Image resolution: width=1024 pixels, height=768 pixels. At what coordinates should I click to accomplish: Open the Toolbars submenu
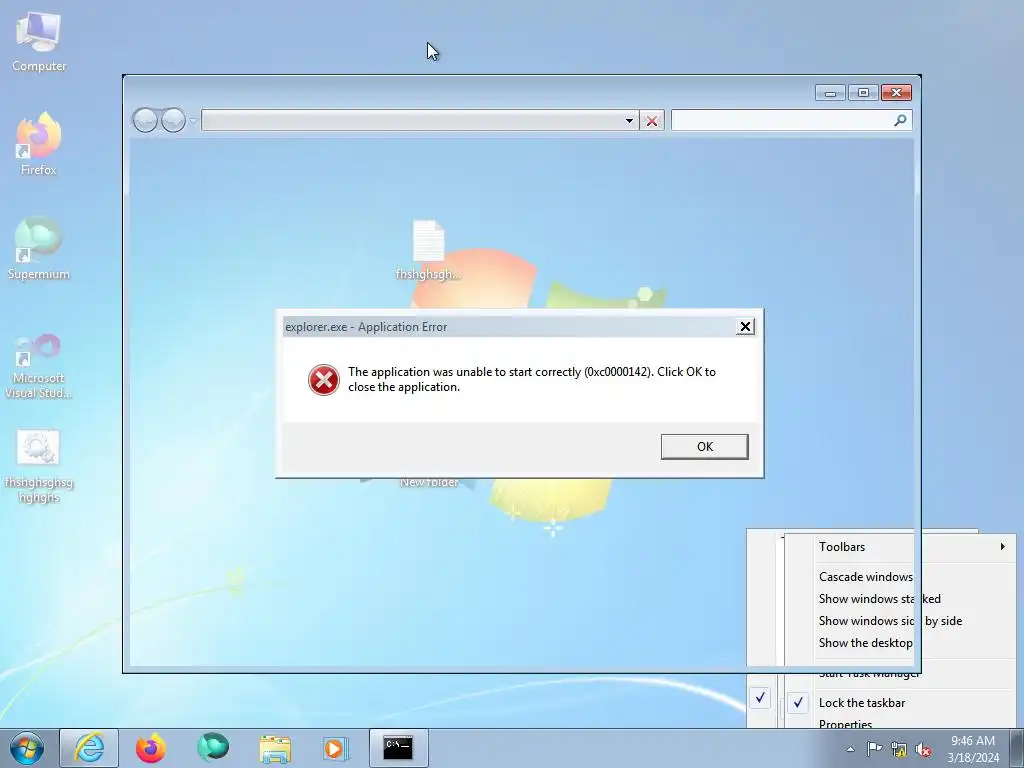click(x=901, y=547)
